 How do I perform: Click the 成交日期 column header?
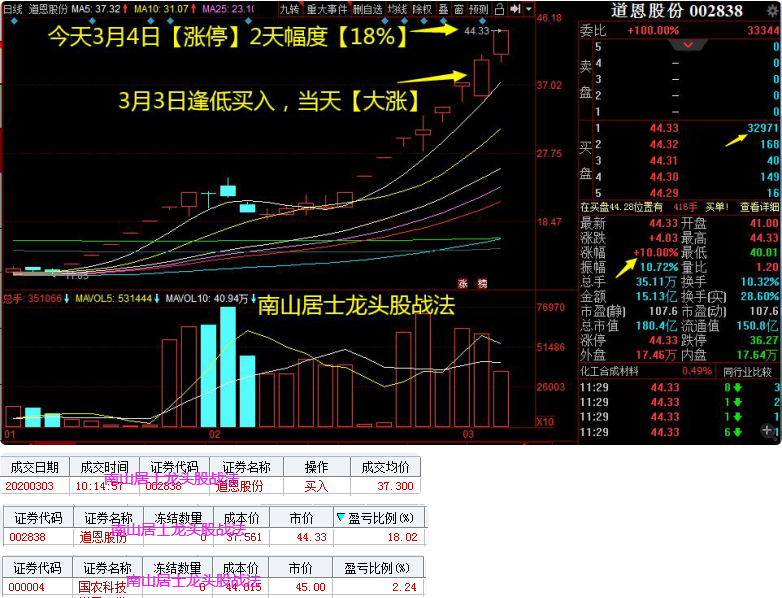point(35,467)
